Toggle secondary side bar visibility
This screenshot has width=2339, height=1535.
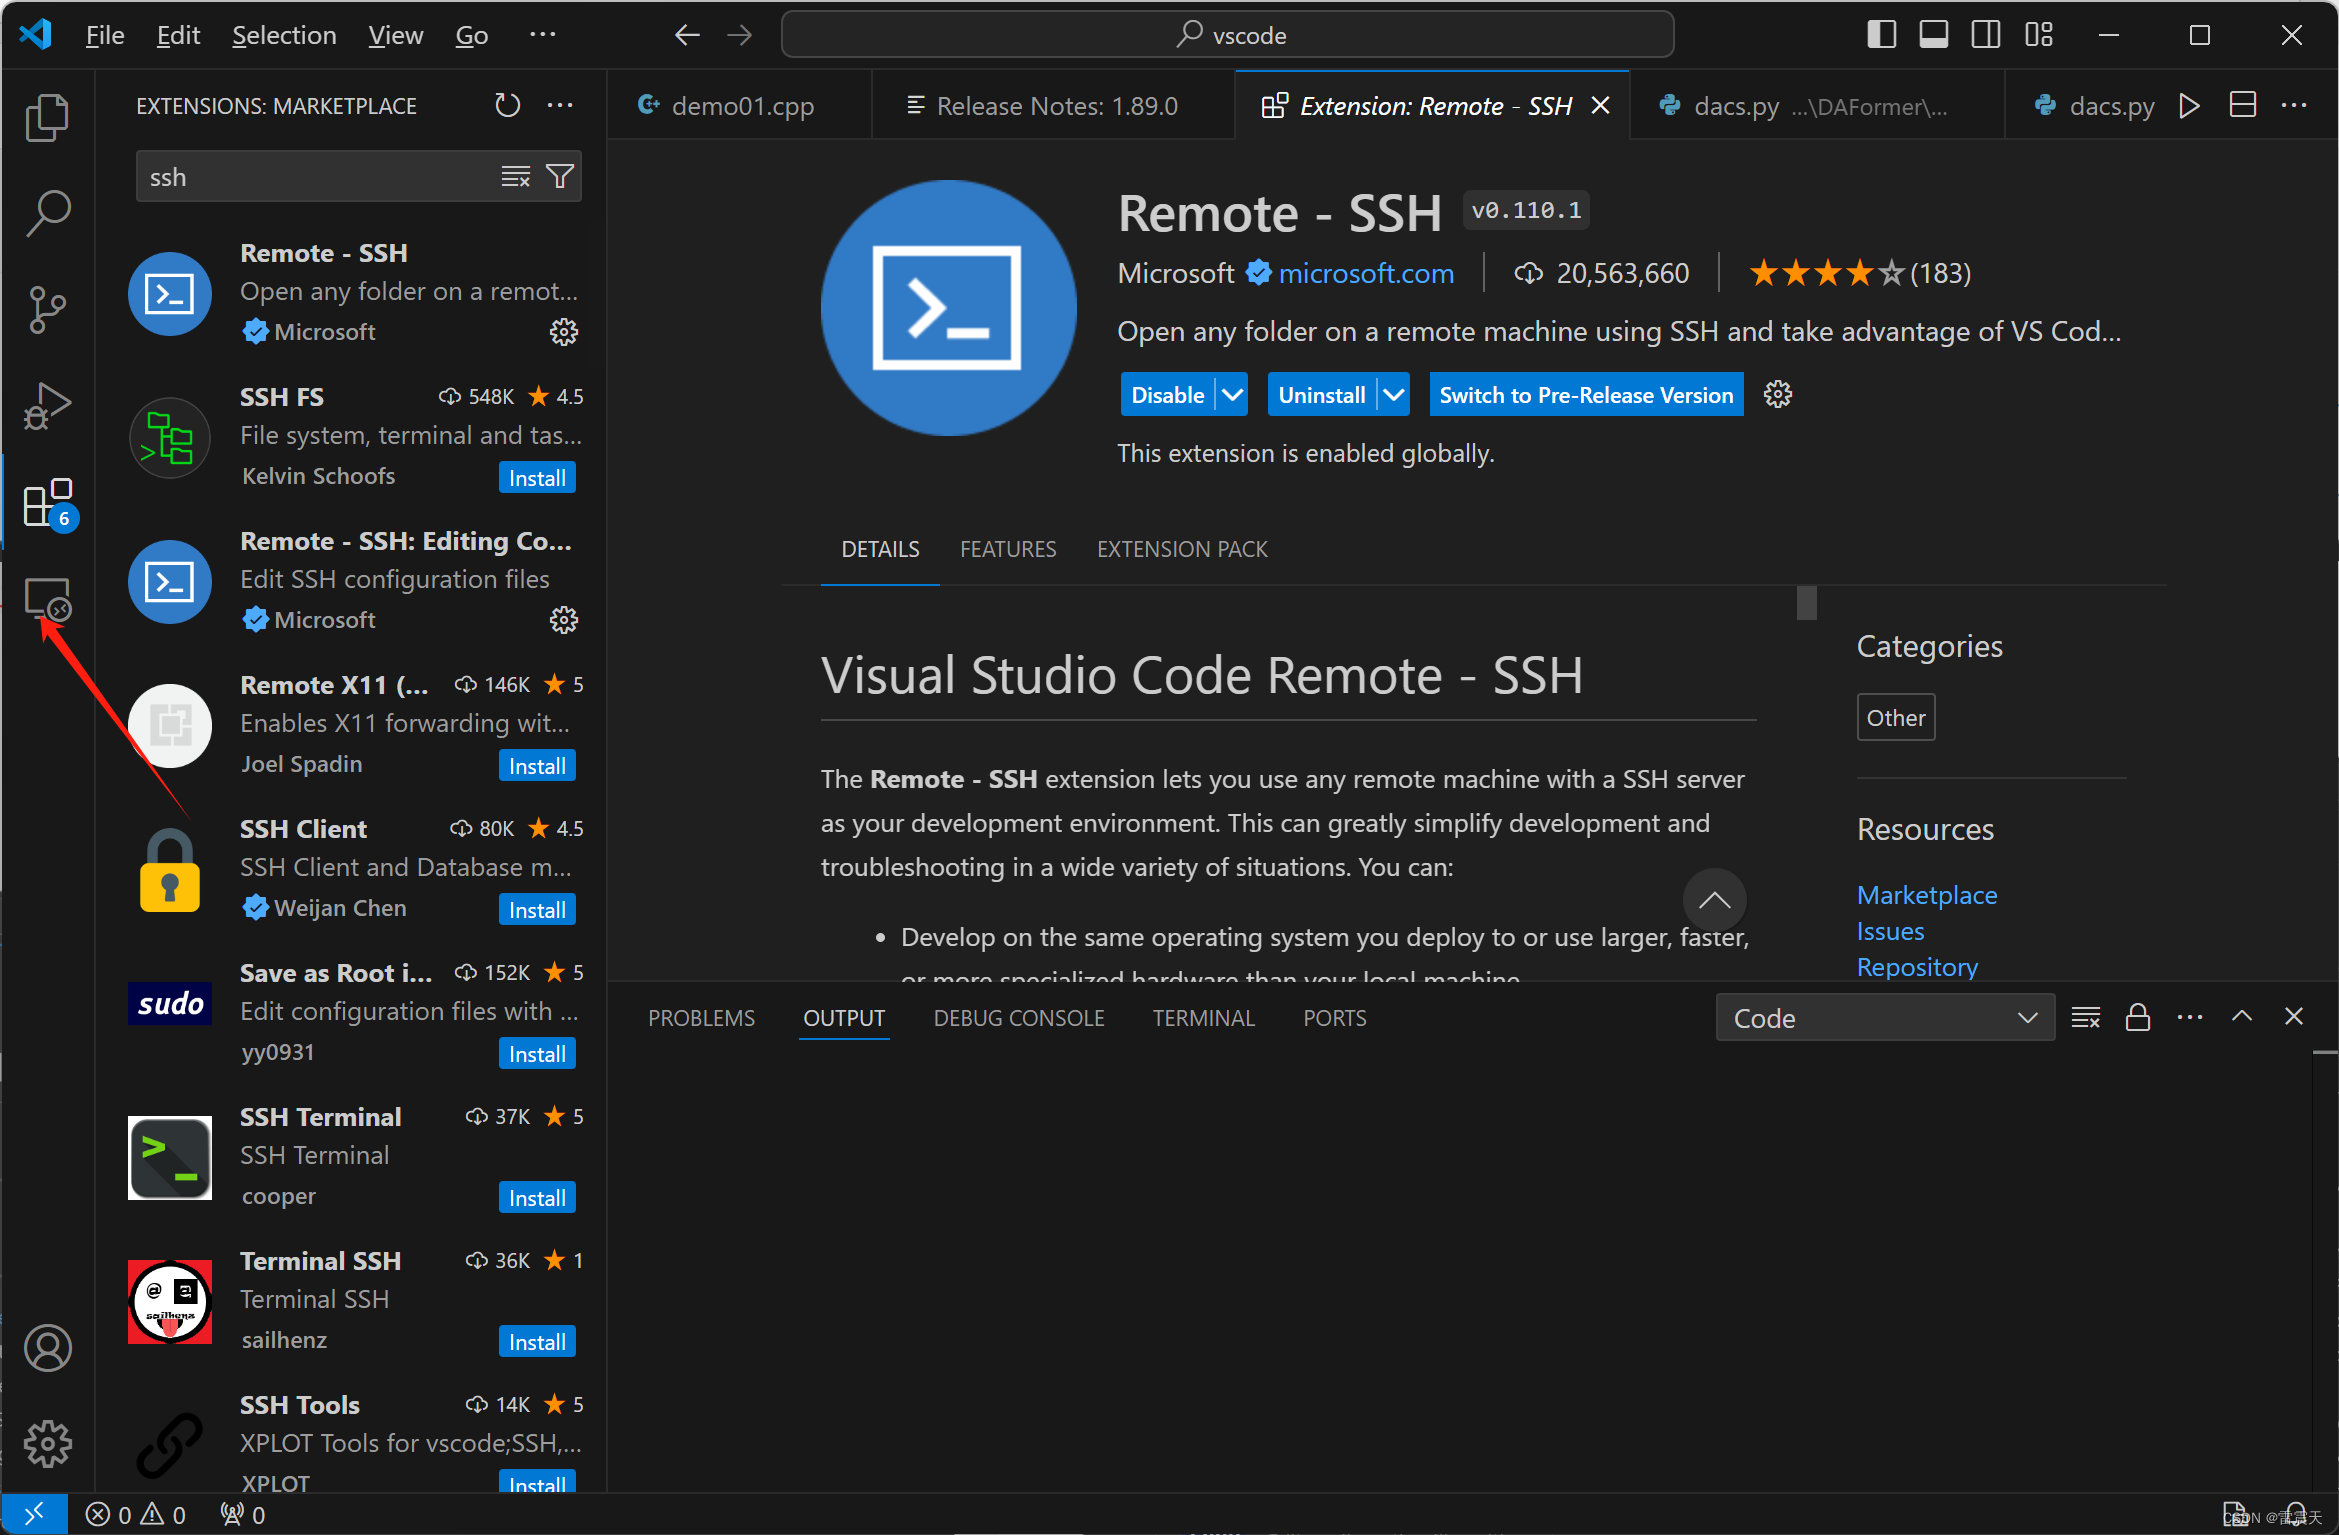pyautogui.click(x=1986, y=35)
